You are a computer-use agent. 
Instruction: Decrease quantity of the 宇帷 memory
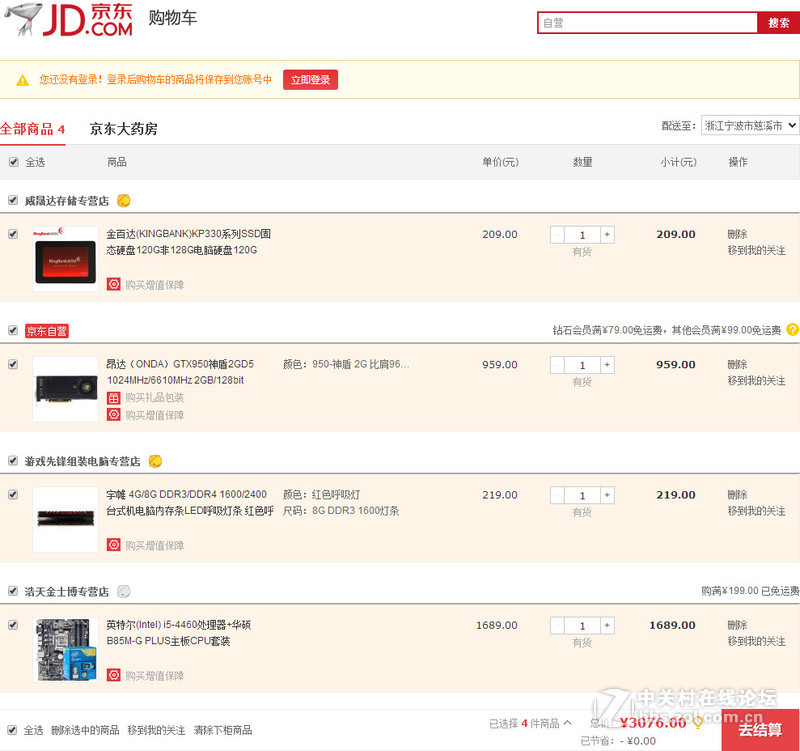tap(557, 495)
